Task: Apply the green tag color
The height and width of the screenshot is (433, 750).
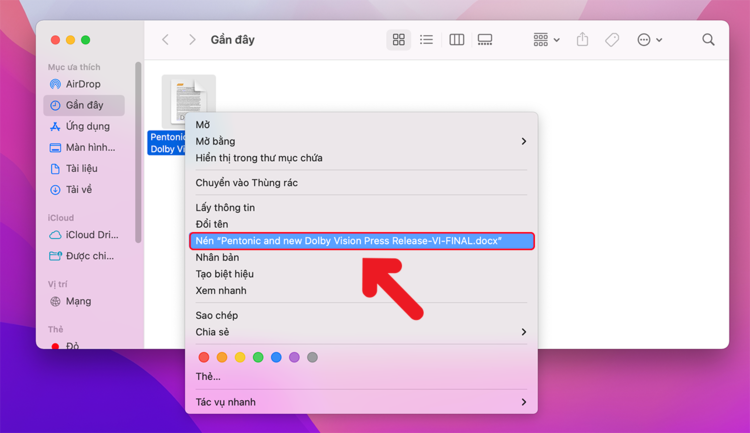Action: tap(258, 357)
